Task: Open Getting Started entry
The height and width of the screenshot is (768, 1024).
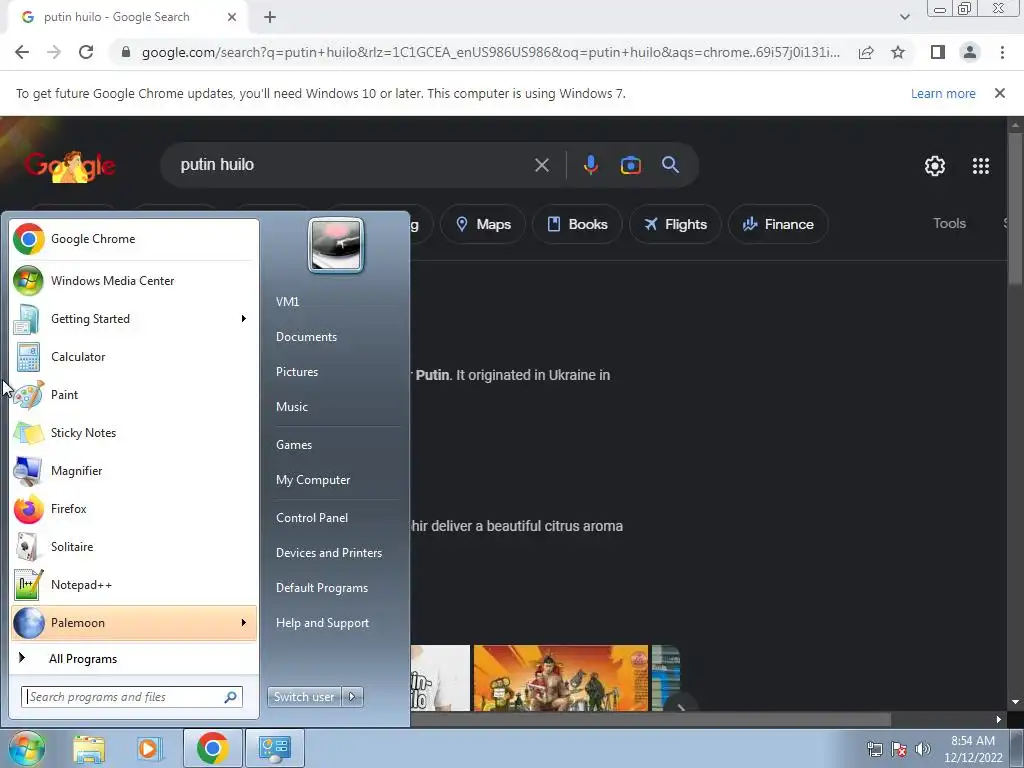Action: [134, 319]
